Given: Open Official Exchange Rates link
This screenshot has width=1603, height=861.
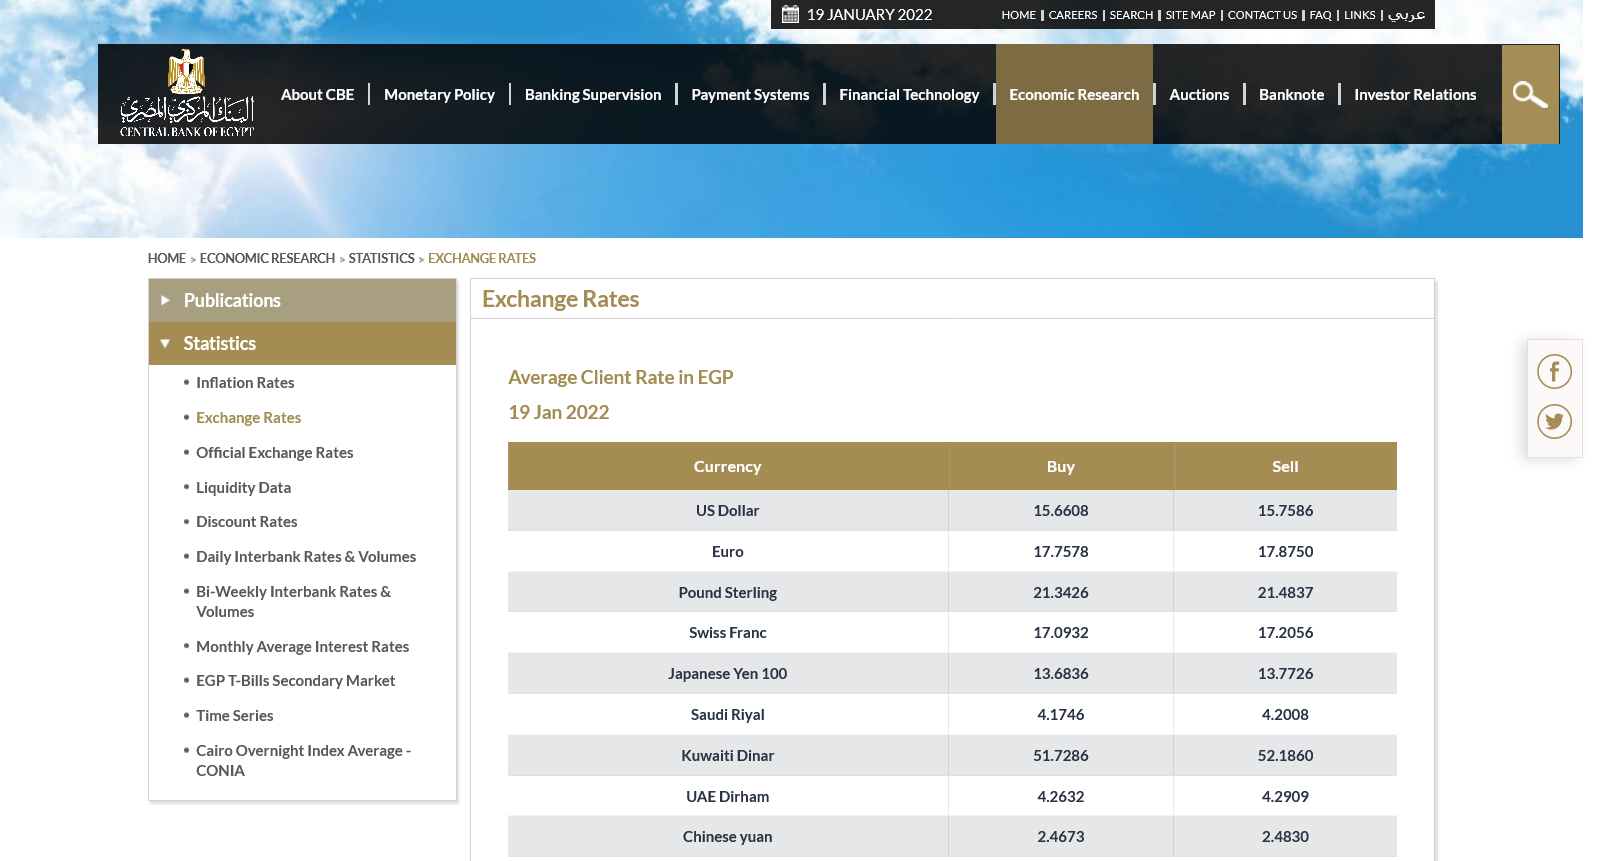Looking at the screenshot, I should (x=274, y=453).
